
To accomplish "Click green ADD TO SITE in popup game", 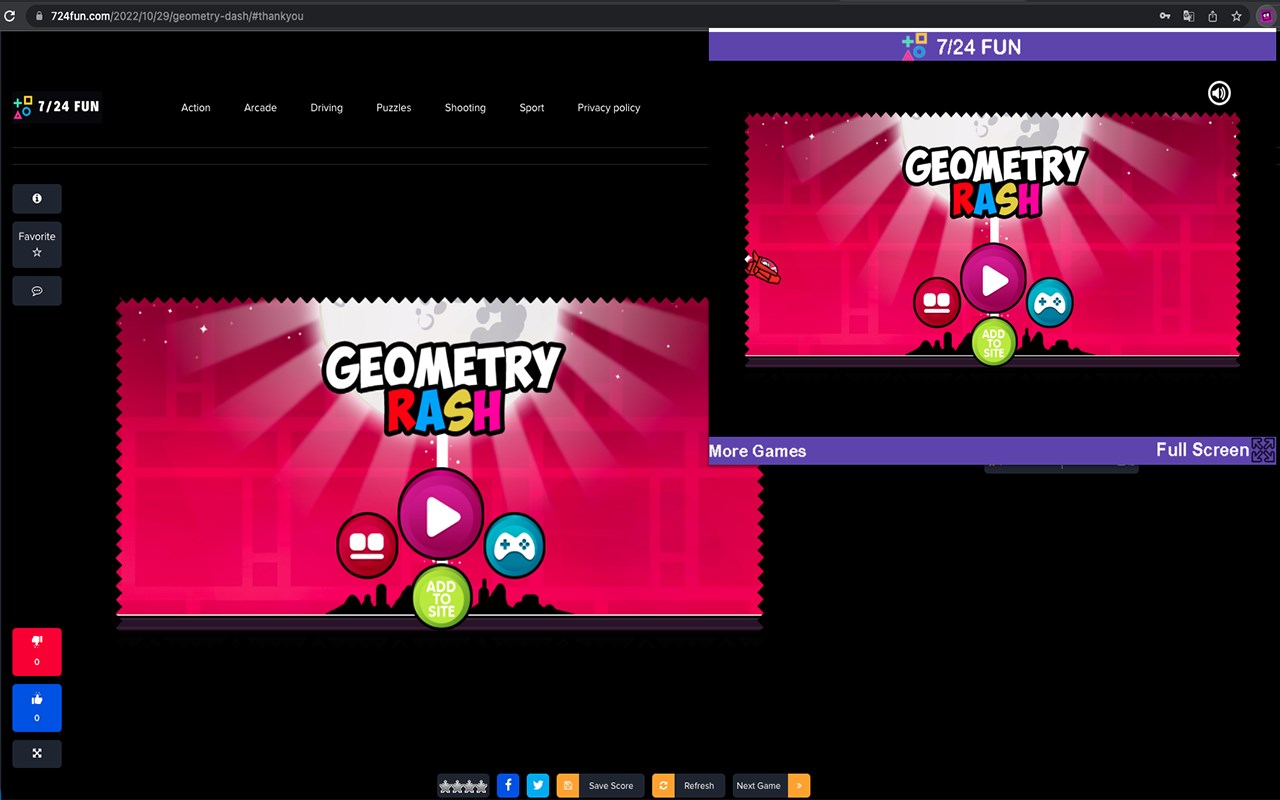I will (994, 341).
